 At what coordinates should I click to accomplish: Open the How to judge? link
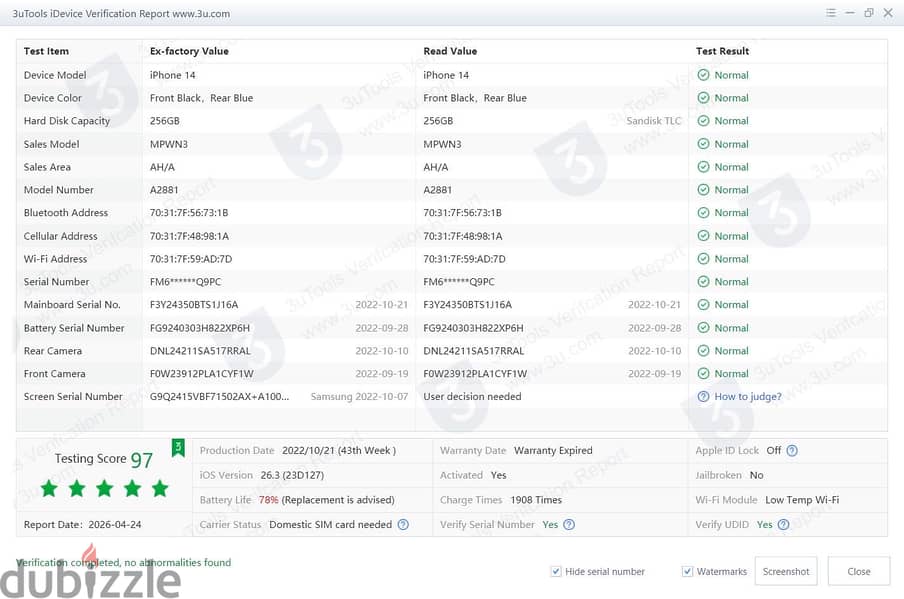(748, 397)
